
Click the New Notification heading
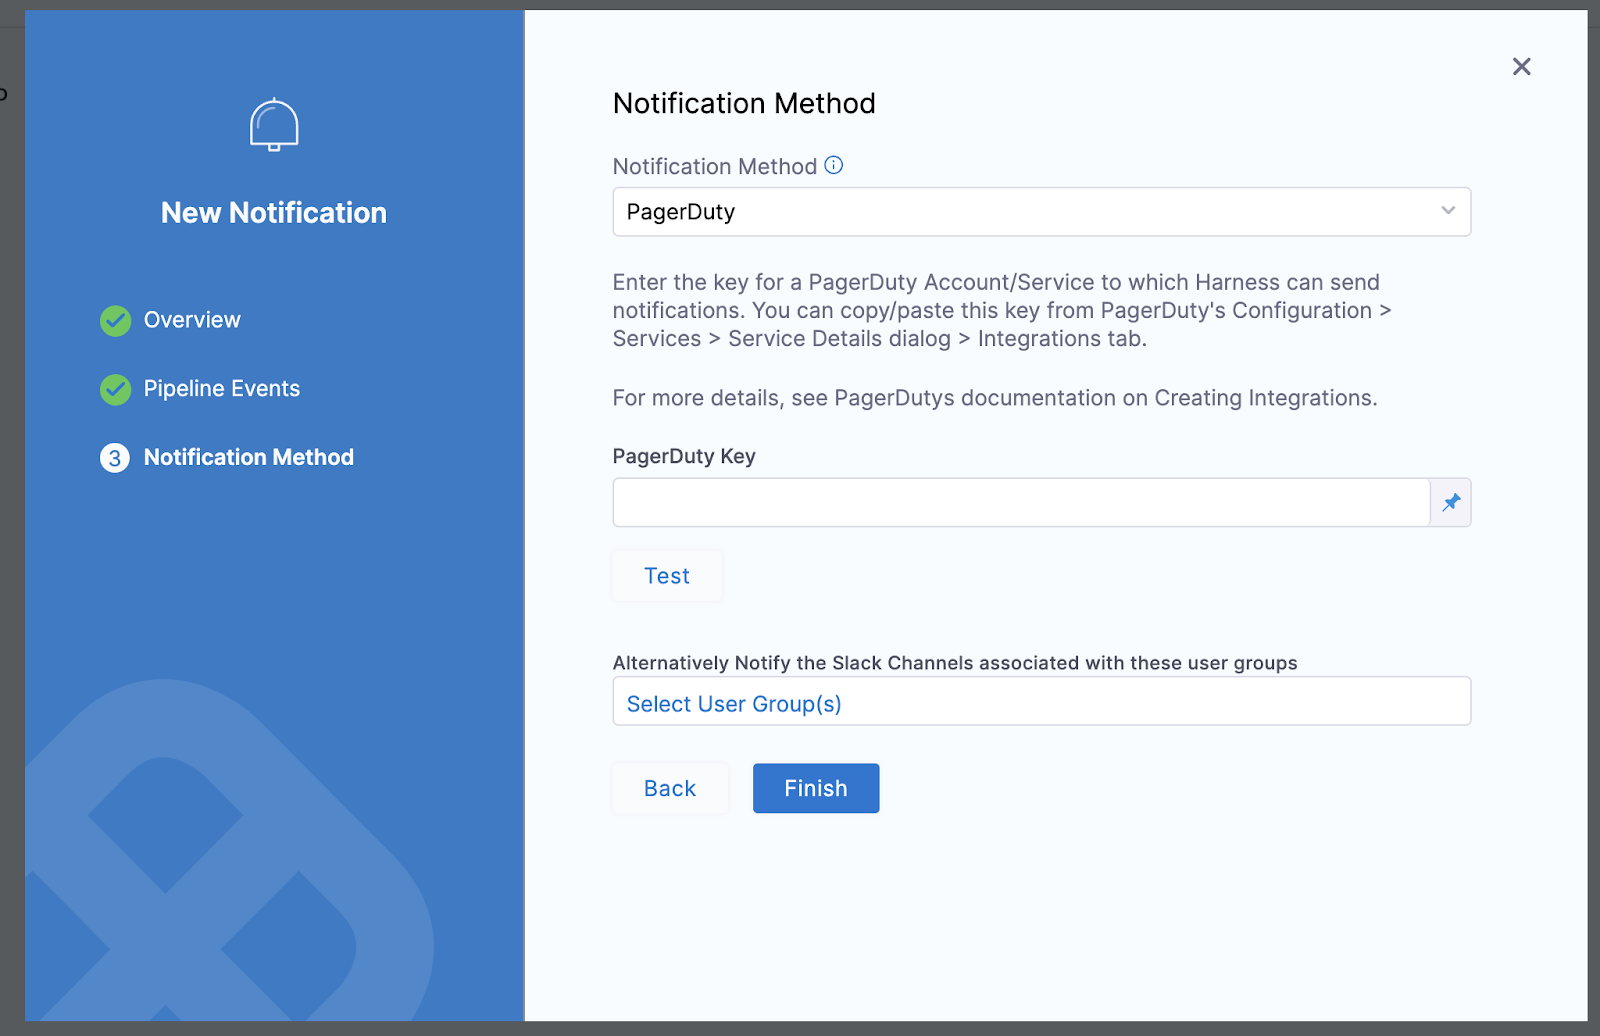[x=273, y=212]
